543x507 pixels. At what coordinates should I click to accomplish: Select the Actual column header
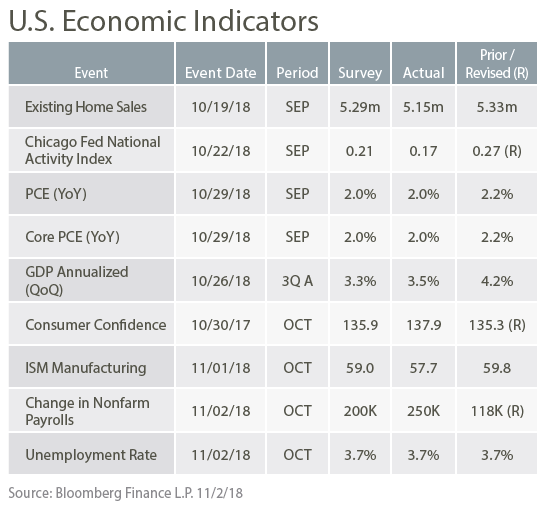pyautogui.click(x=423, y=63)
